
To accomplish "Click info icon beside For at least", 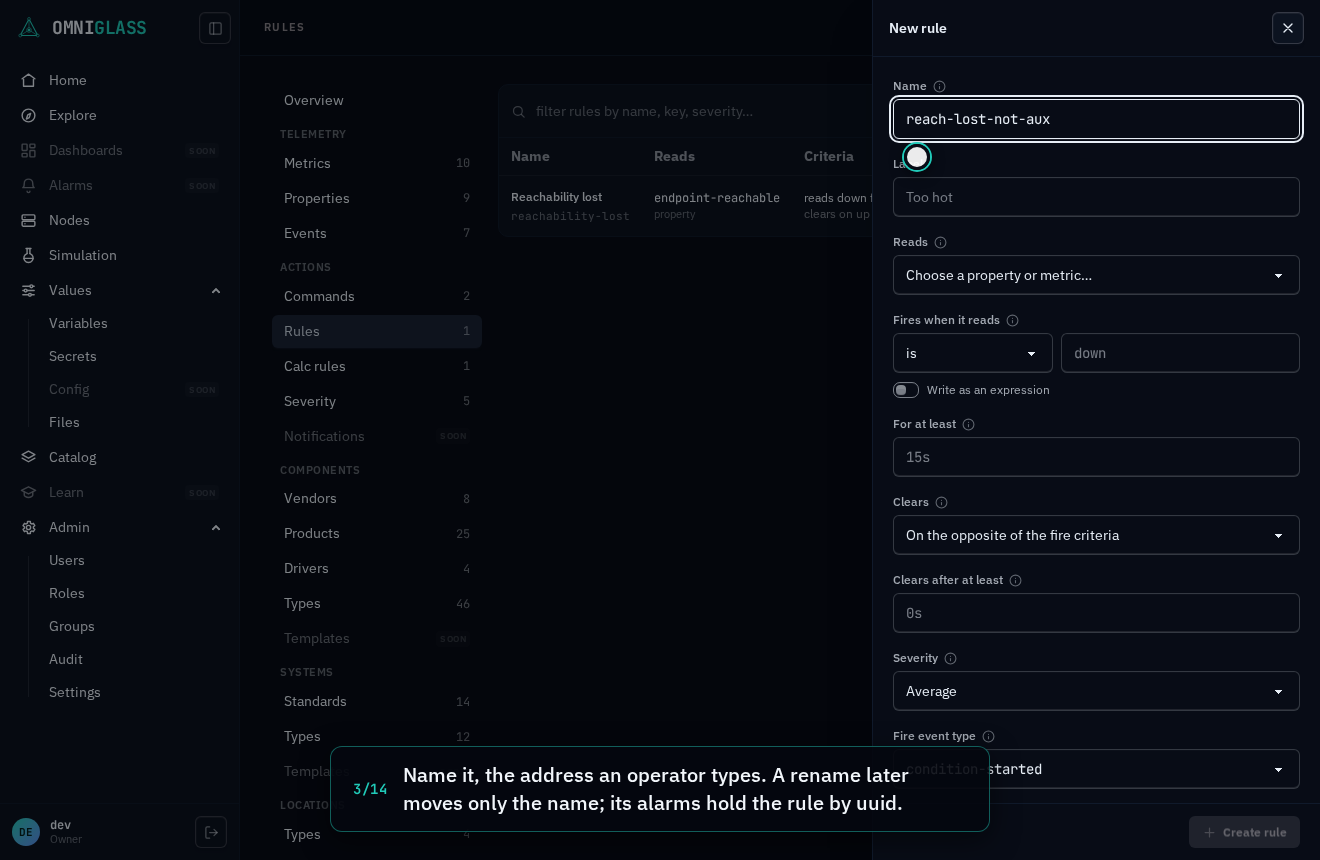I will (968, 424).
